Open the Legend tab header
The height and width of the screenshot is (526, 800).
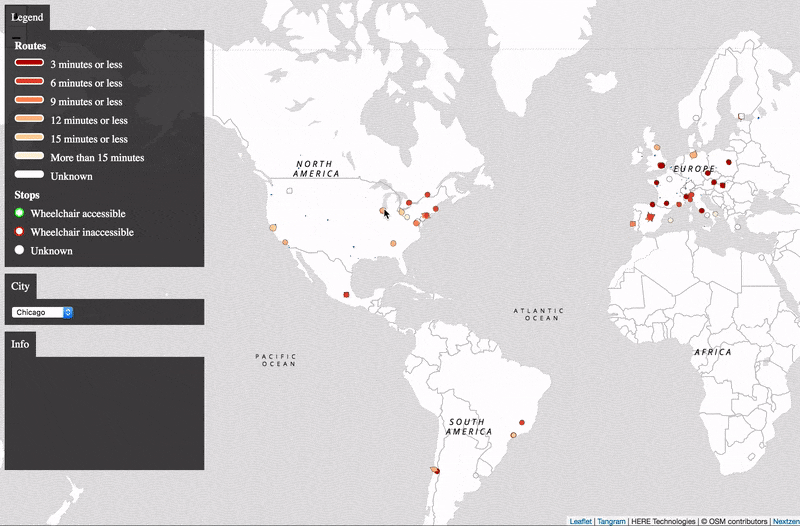(27, 17)
